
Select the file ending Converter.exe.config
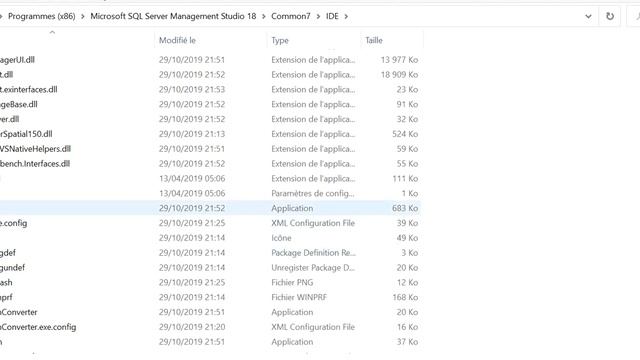point(38,327)
